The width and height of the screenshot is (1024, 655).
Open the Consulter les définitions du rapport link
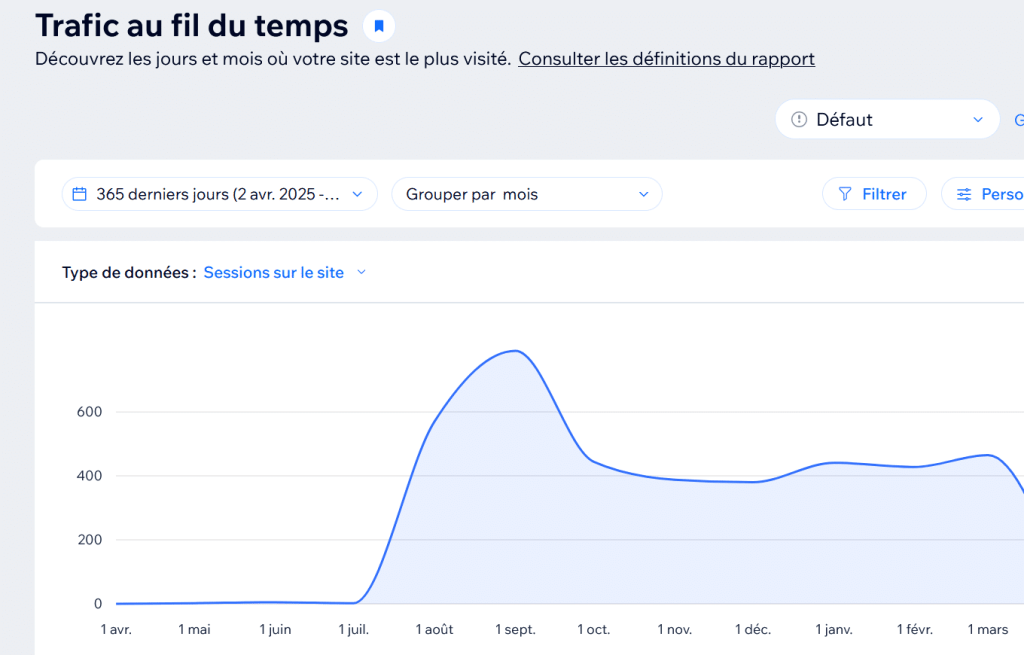point(666,59)
